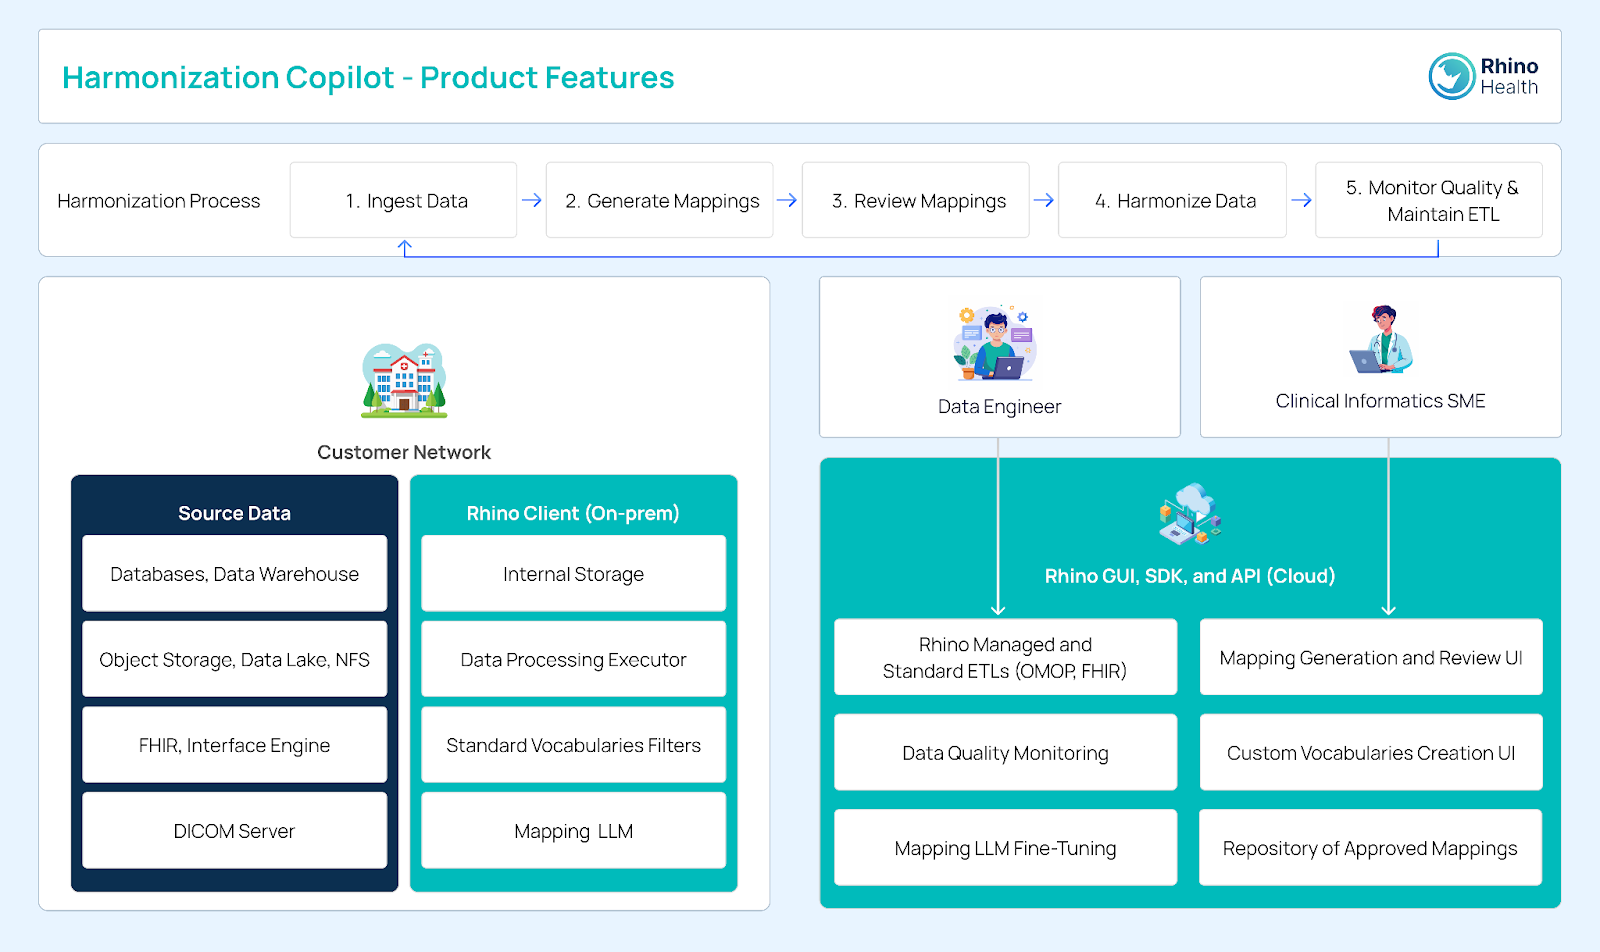This screenshot has width=1600, height=952.
Task: Click the Customer Network label
Action: click(404, 452)
